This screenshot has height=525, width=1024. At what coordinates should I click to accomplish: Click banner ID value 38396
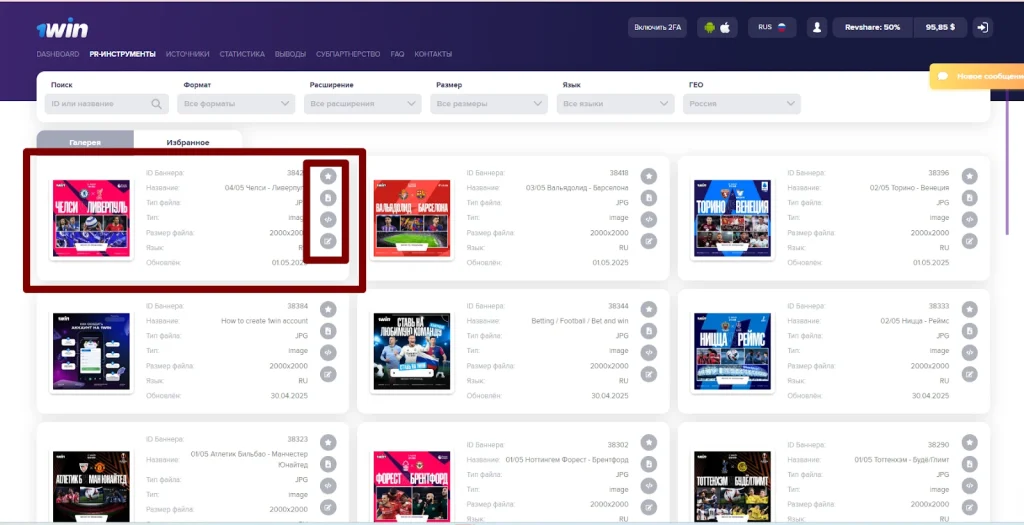939,173
